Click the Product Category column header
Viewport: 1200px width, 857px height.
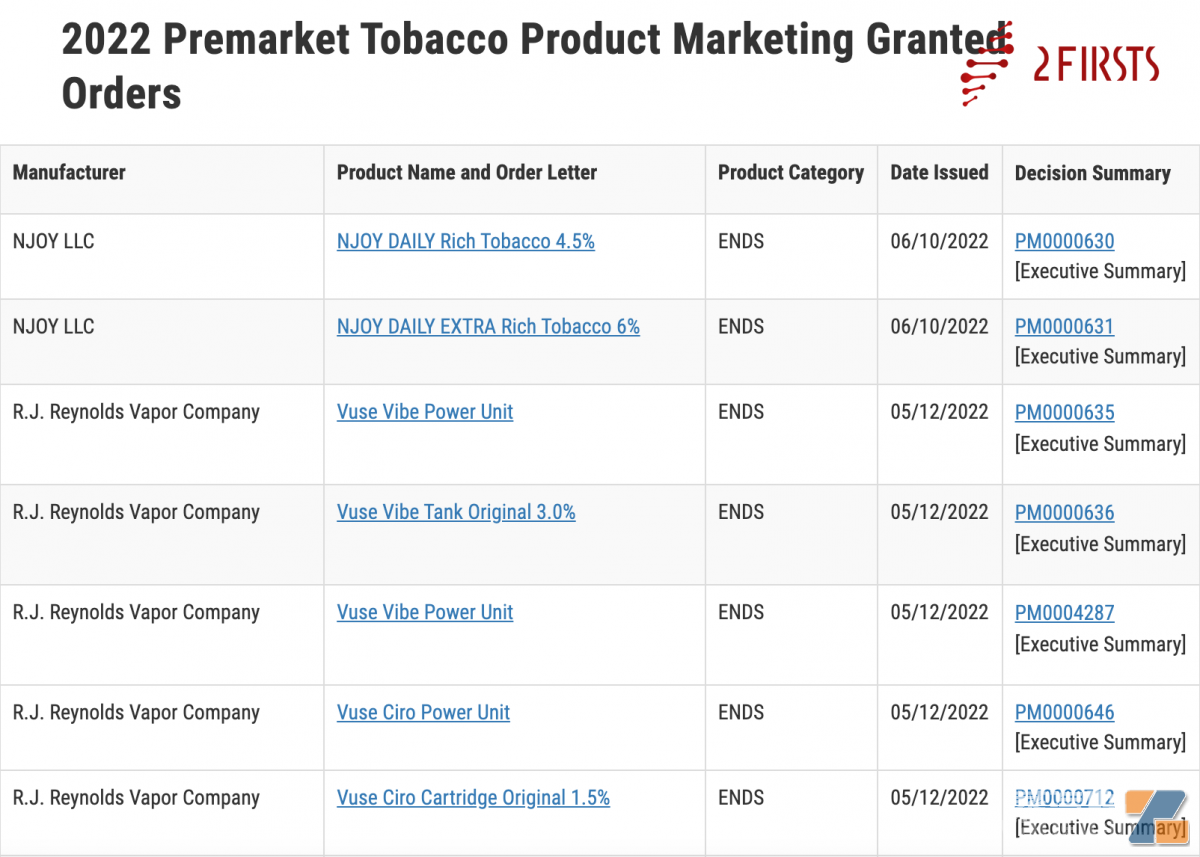pos(790,173)
